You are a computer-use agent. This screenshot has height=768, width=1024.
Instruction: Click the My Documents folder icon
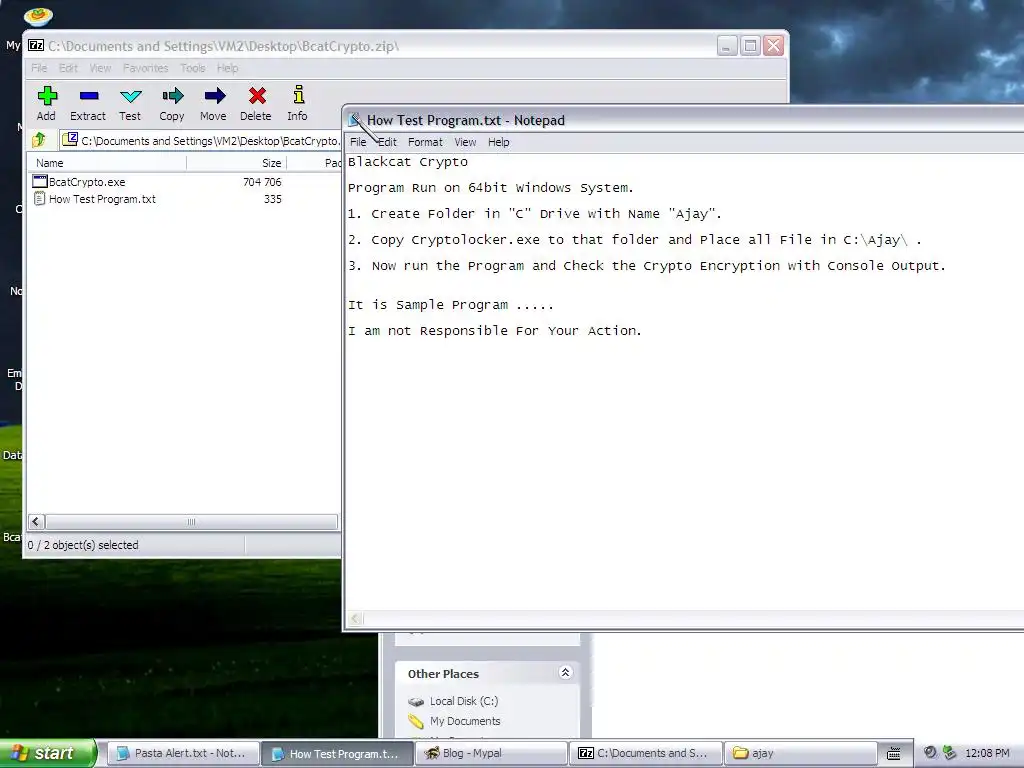tap(416, 722)
